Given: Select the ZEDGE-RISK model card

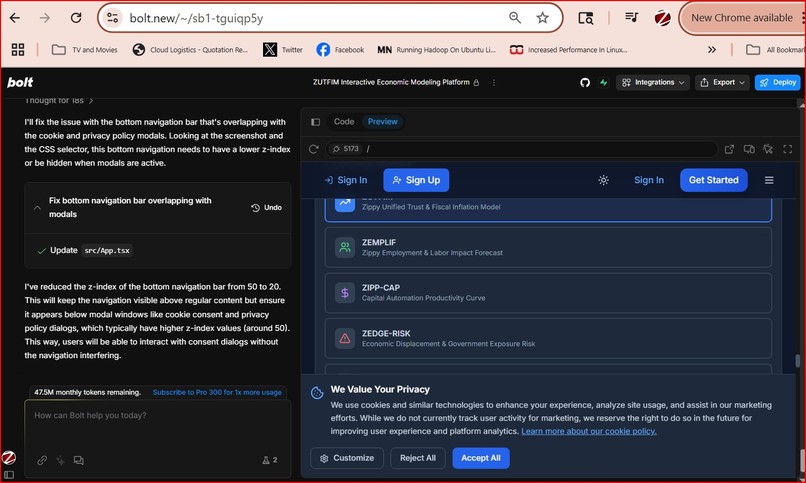Looking at the screenshot, I should 548,338.
